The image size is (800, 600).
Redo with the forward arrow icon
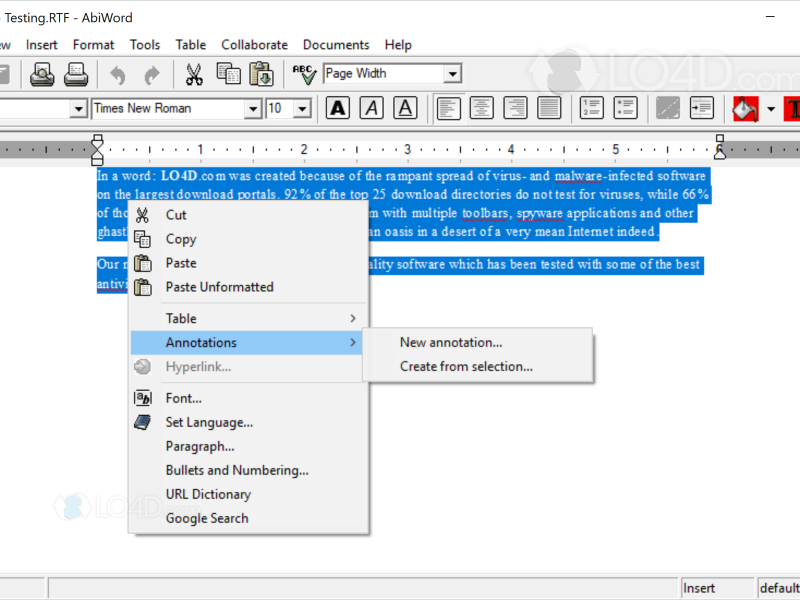tap(152, 75)
